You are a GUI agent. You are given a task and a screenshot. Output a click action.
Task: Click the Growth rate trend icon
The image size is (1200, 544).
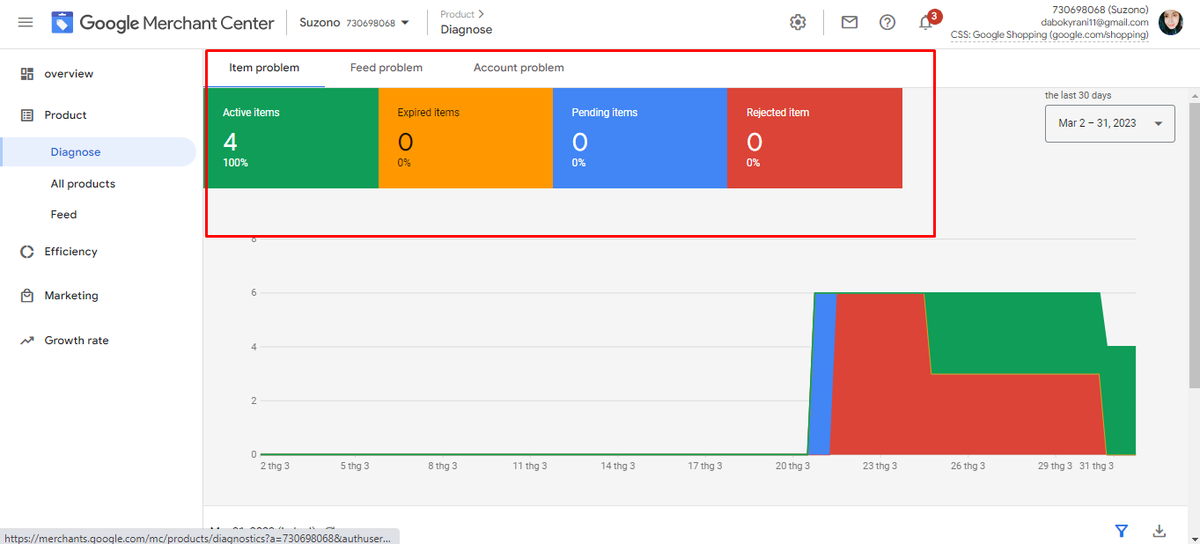click(x=27, y=341)
